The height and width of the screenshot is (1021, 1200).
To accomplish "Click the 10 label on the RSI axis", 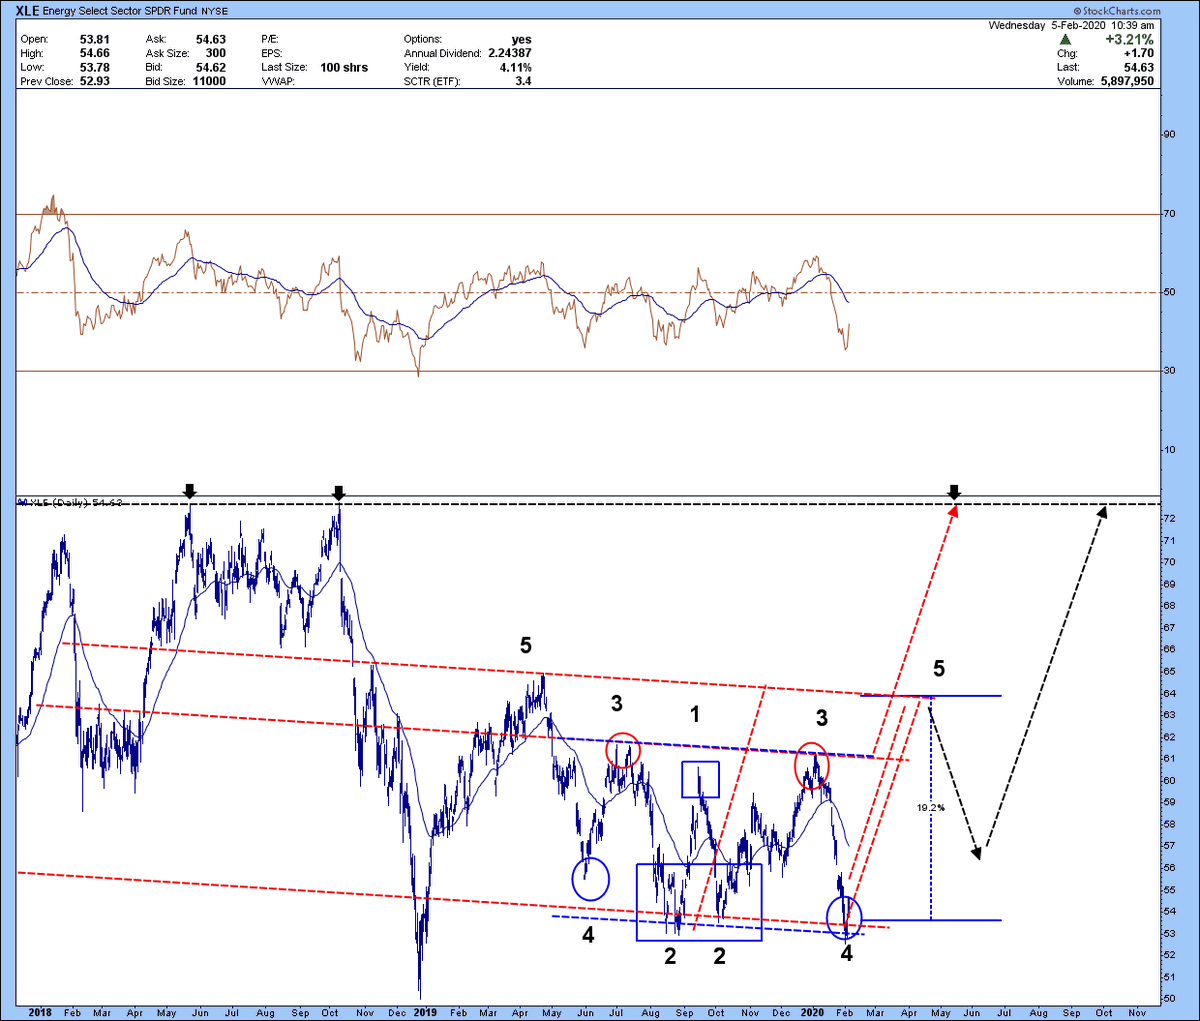I will pyautogui.click(x=1168, y=449).
